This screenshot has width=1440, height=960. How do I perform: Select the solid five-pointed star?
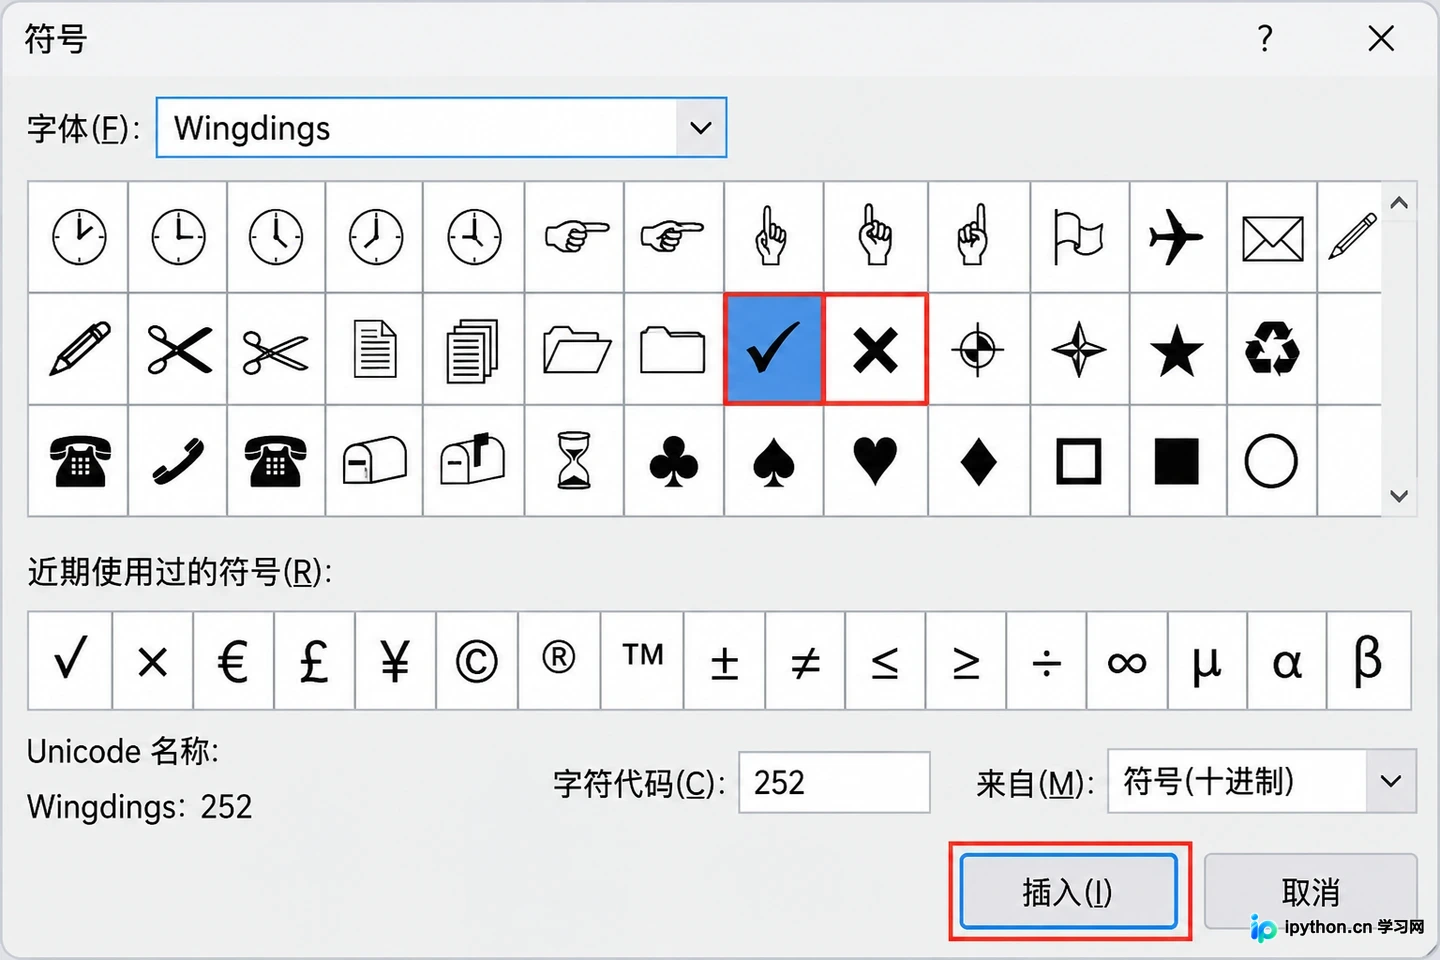pos(1178,349)
